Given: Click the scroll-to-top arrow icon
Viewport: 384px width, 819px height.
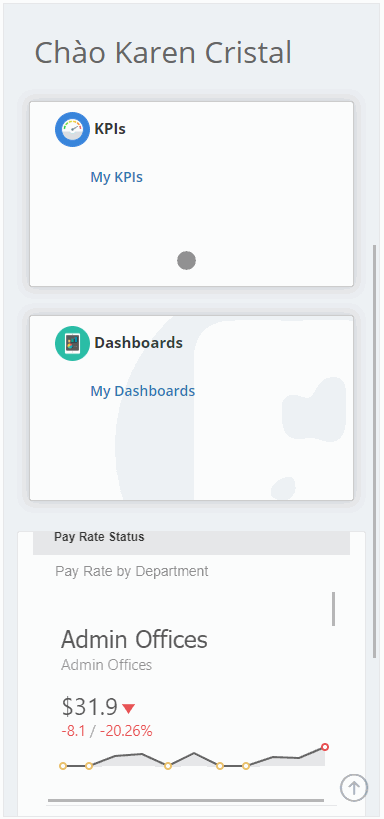Looking at the screenshot, I should click(354, 787).
